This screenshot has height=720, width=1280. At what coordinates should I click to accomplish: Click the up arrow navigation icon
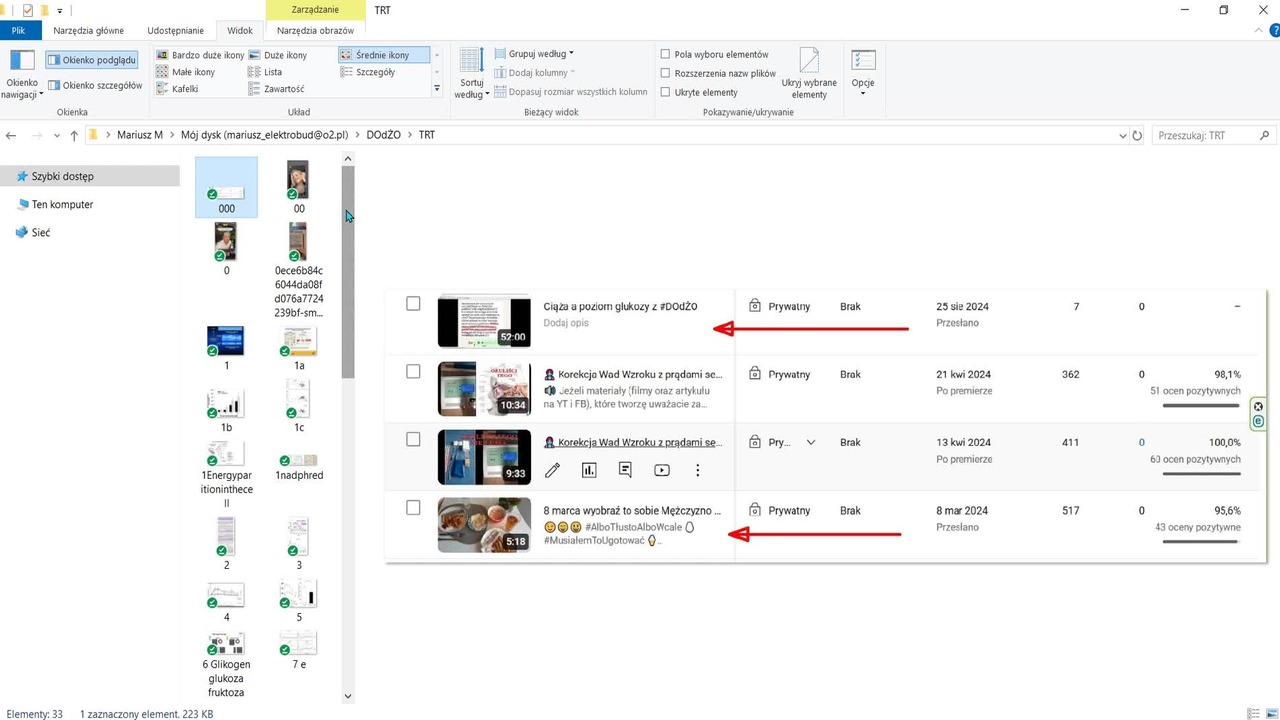[74, 135]
